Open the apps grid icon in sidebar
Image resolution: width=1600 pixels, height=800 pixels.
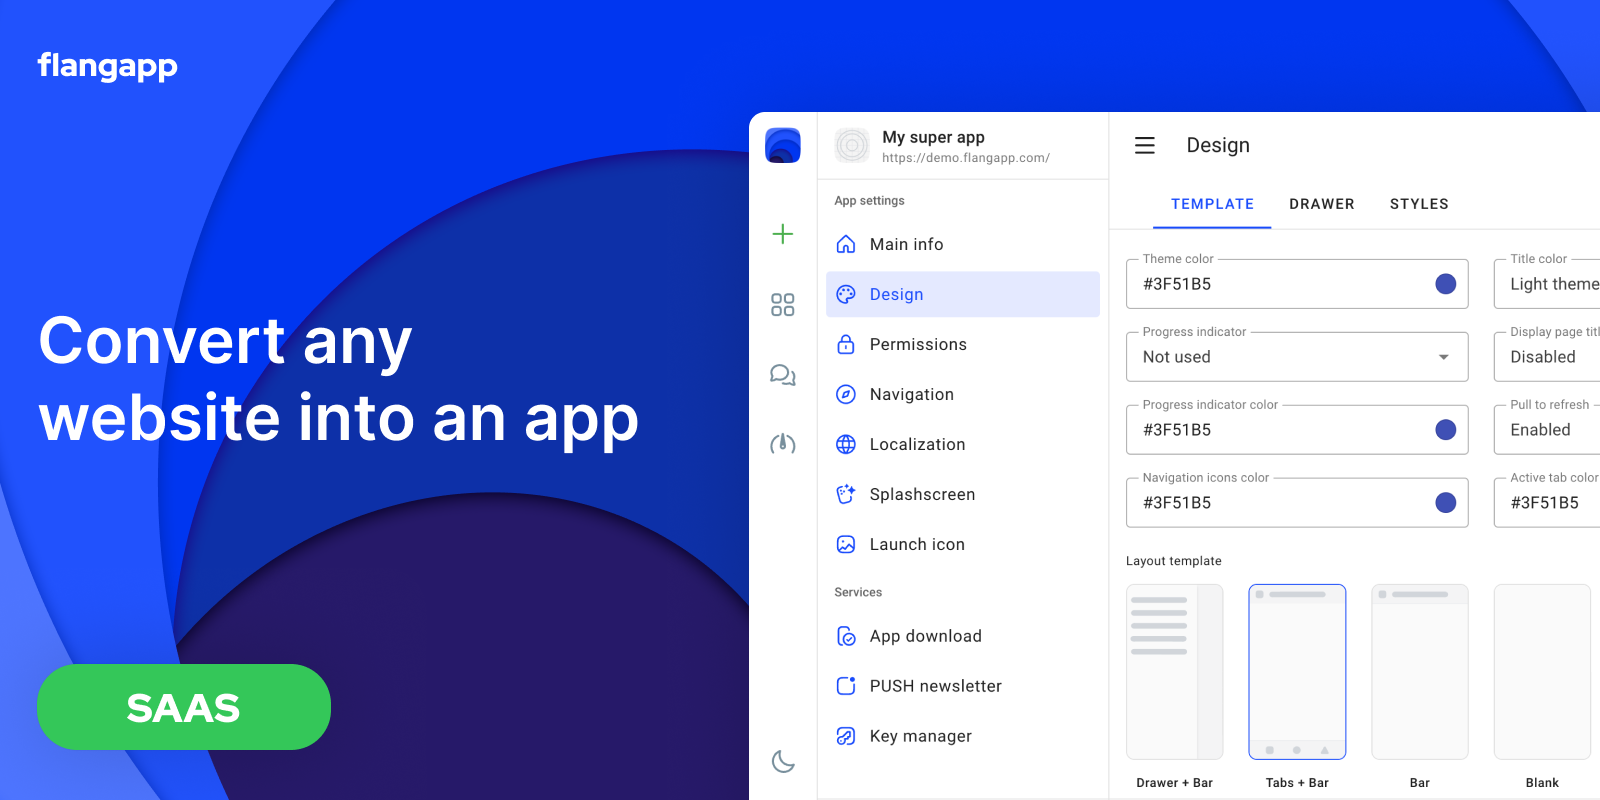783,305
